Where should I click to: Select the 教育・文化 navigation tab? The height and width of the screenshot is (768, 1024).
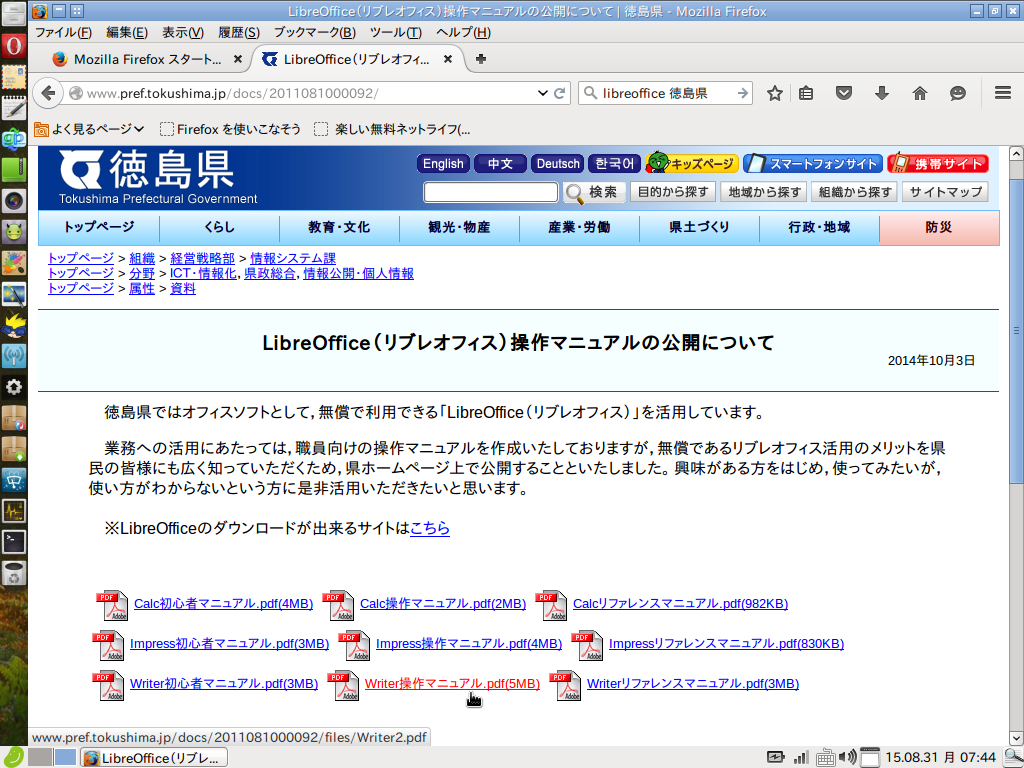pyautogui.click(x=339, y=227)
